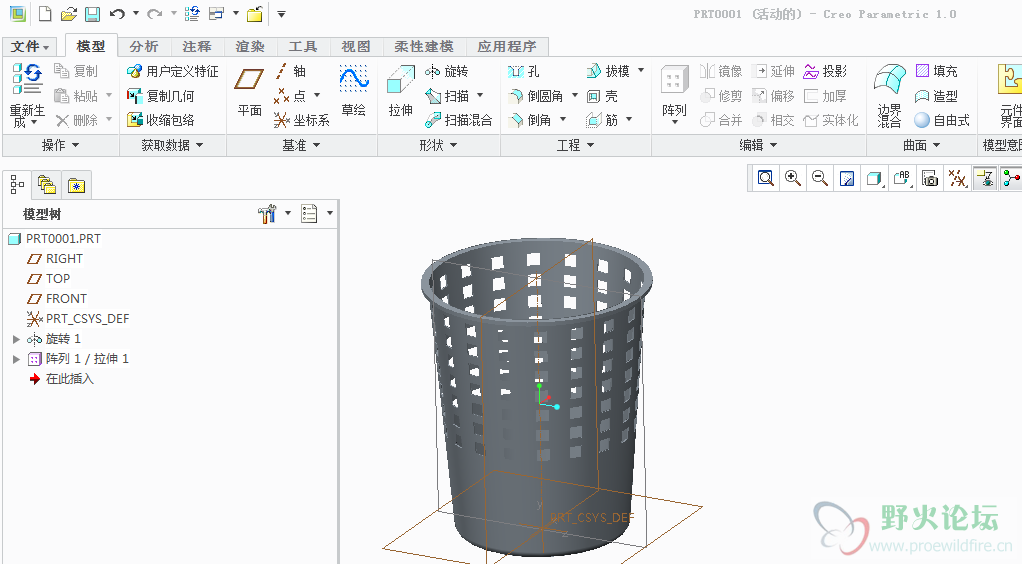
Task: Switch to the 分析 tab
Action: [144, 46]
